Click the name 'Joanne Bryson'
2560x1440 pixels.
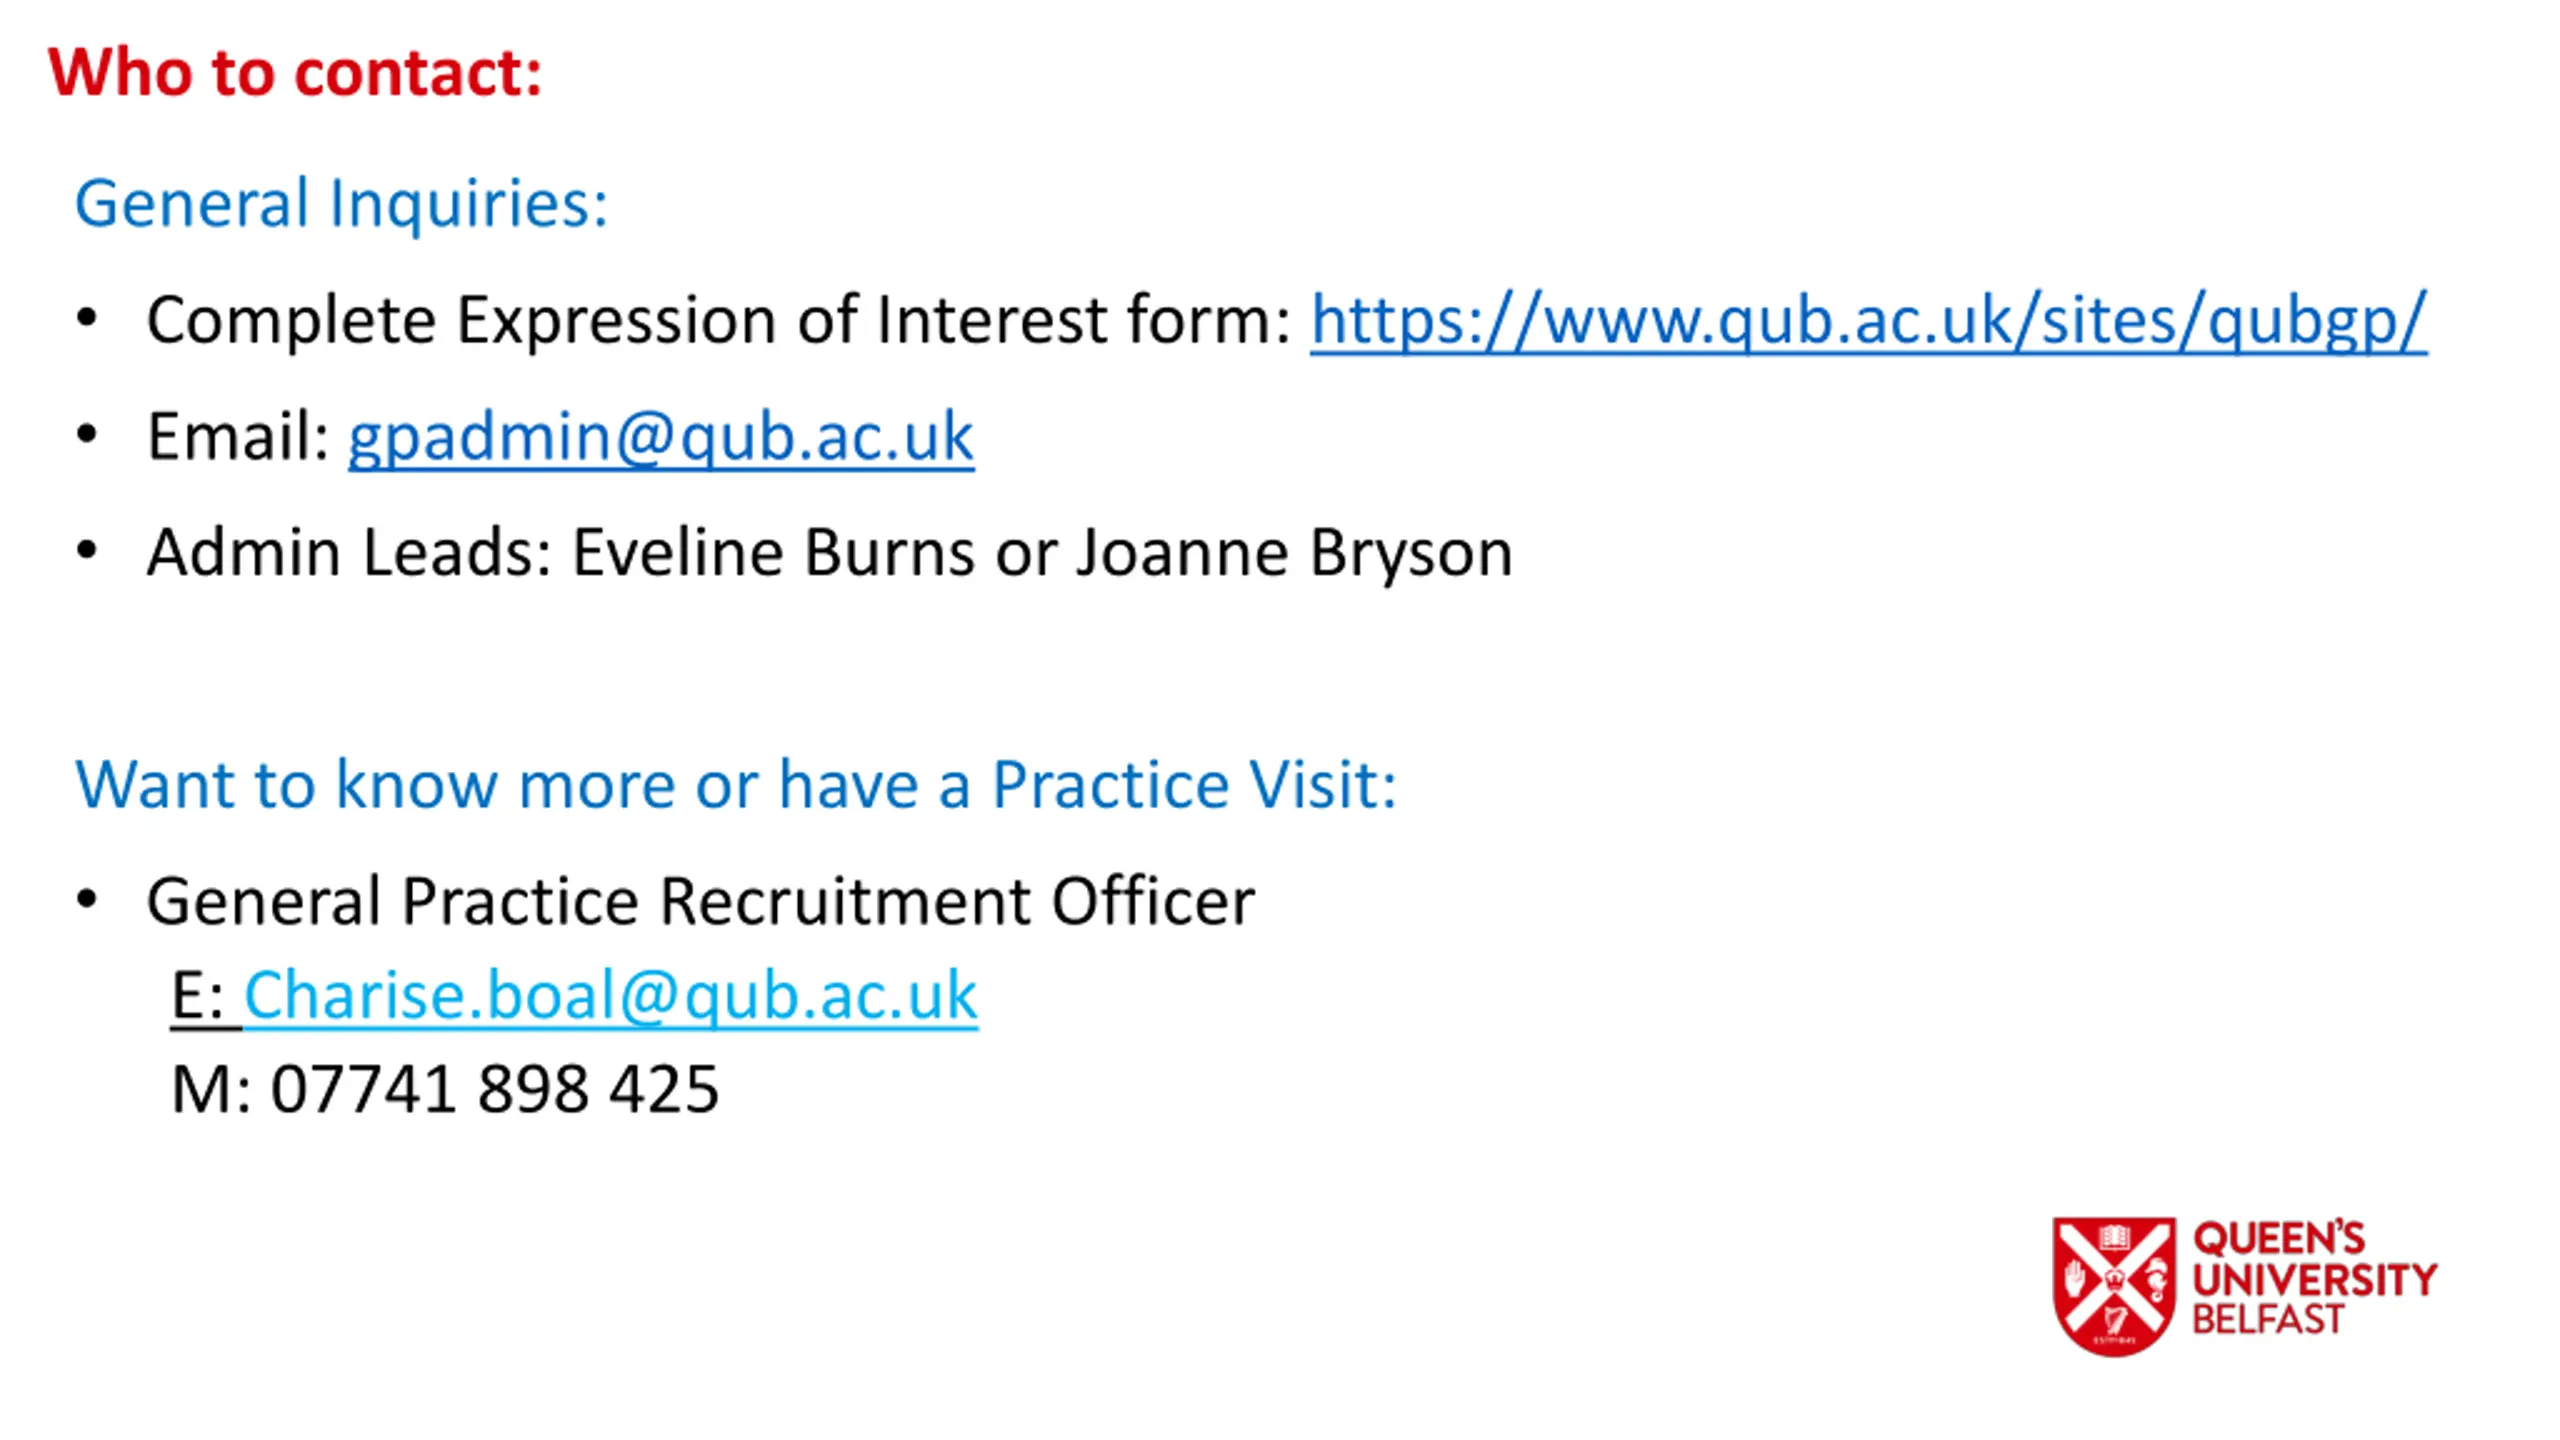pos(1294,553)
